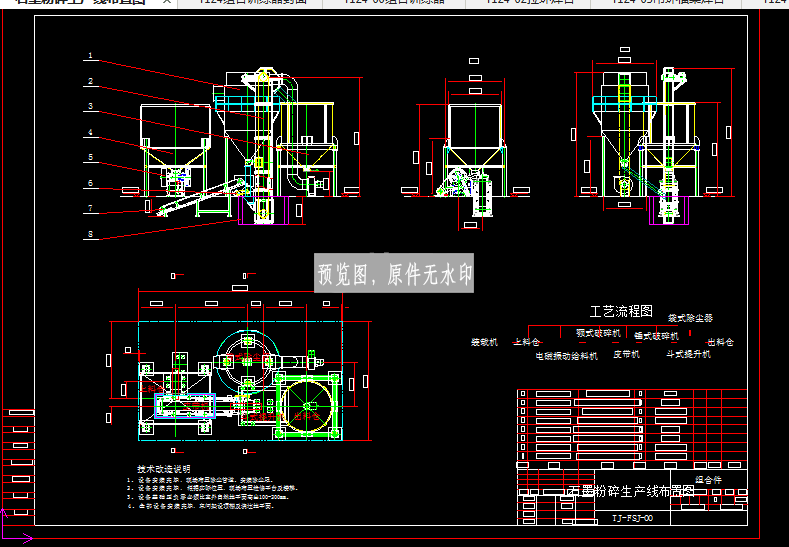
Task: Select drawing number TJ-FSJ-00
Action: coord(633,518)
